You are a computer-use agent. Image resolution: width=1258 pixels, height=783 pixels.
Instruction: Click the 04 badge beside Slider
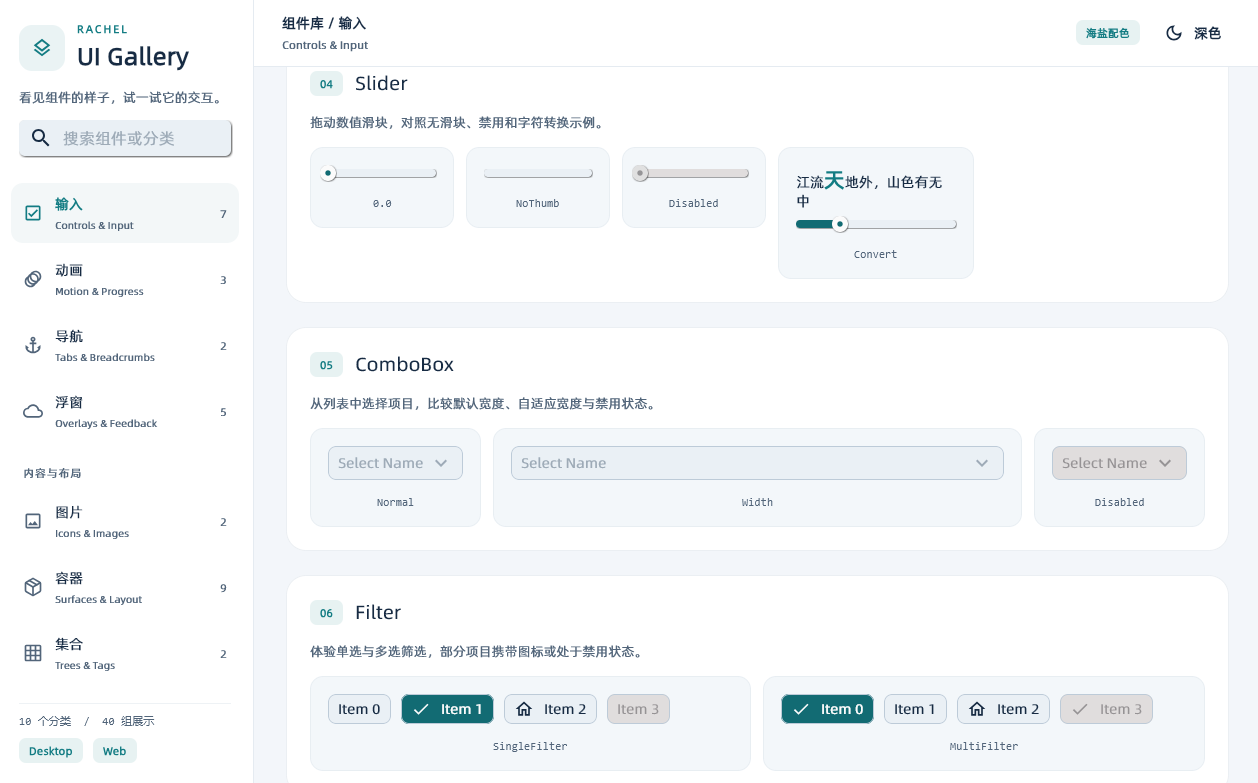[326, 84]
